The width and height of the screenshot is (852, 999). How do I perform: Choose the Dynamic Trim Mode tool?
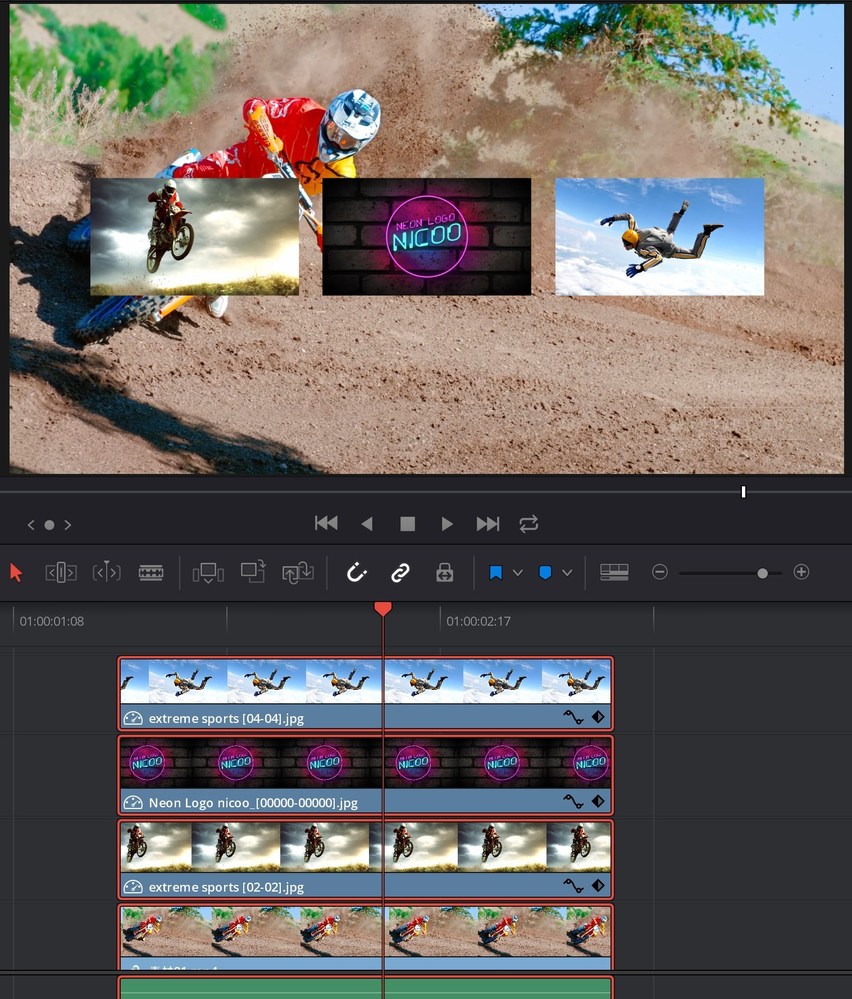point(106,573)
